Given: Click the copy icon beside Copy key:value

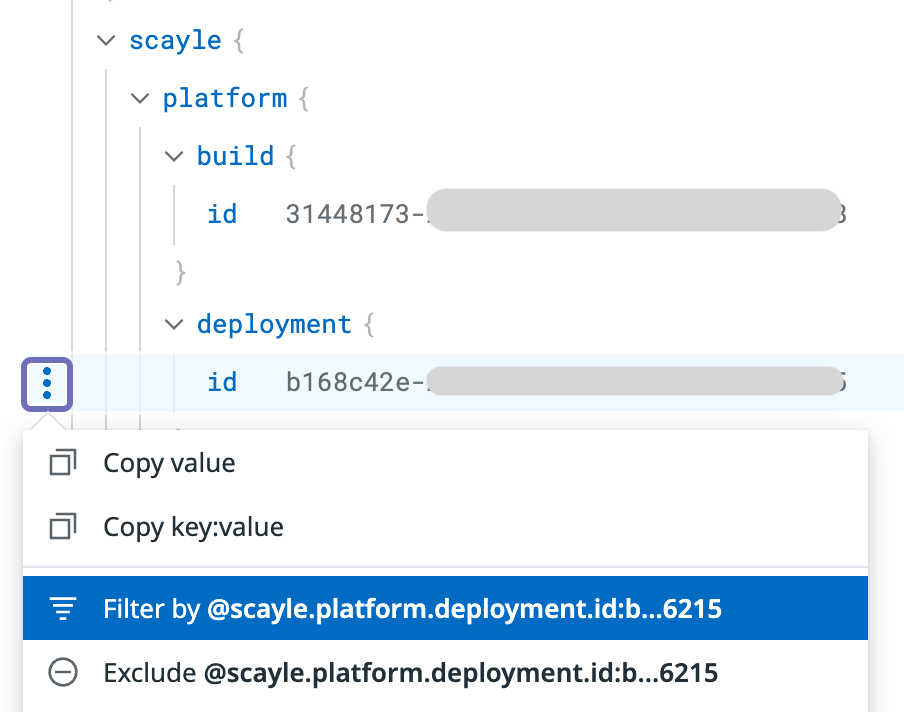Looking at the screenshot, I should [62, 527].
